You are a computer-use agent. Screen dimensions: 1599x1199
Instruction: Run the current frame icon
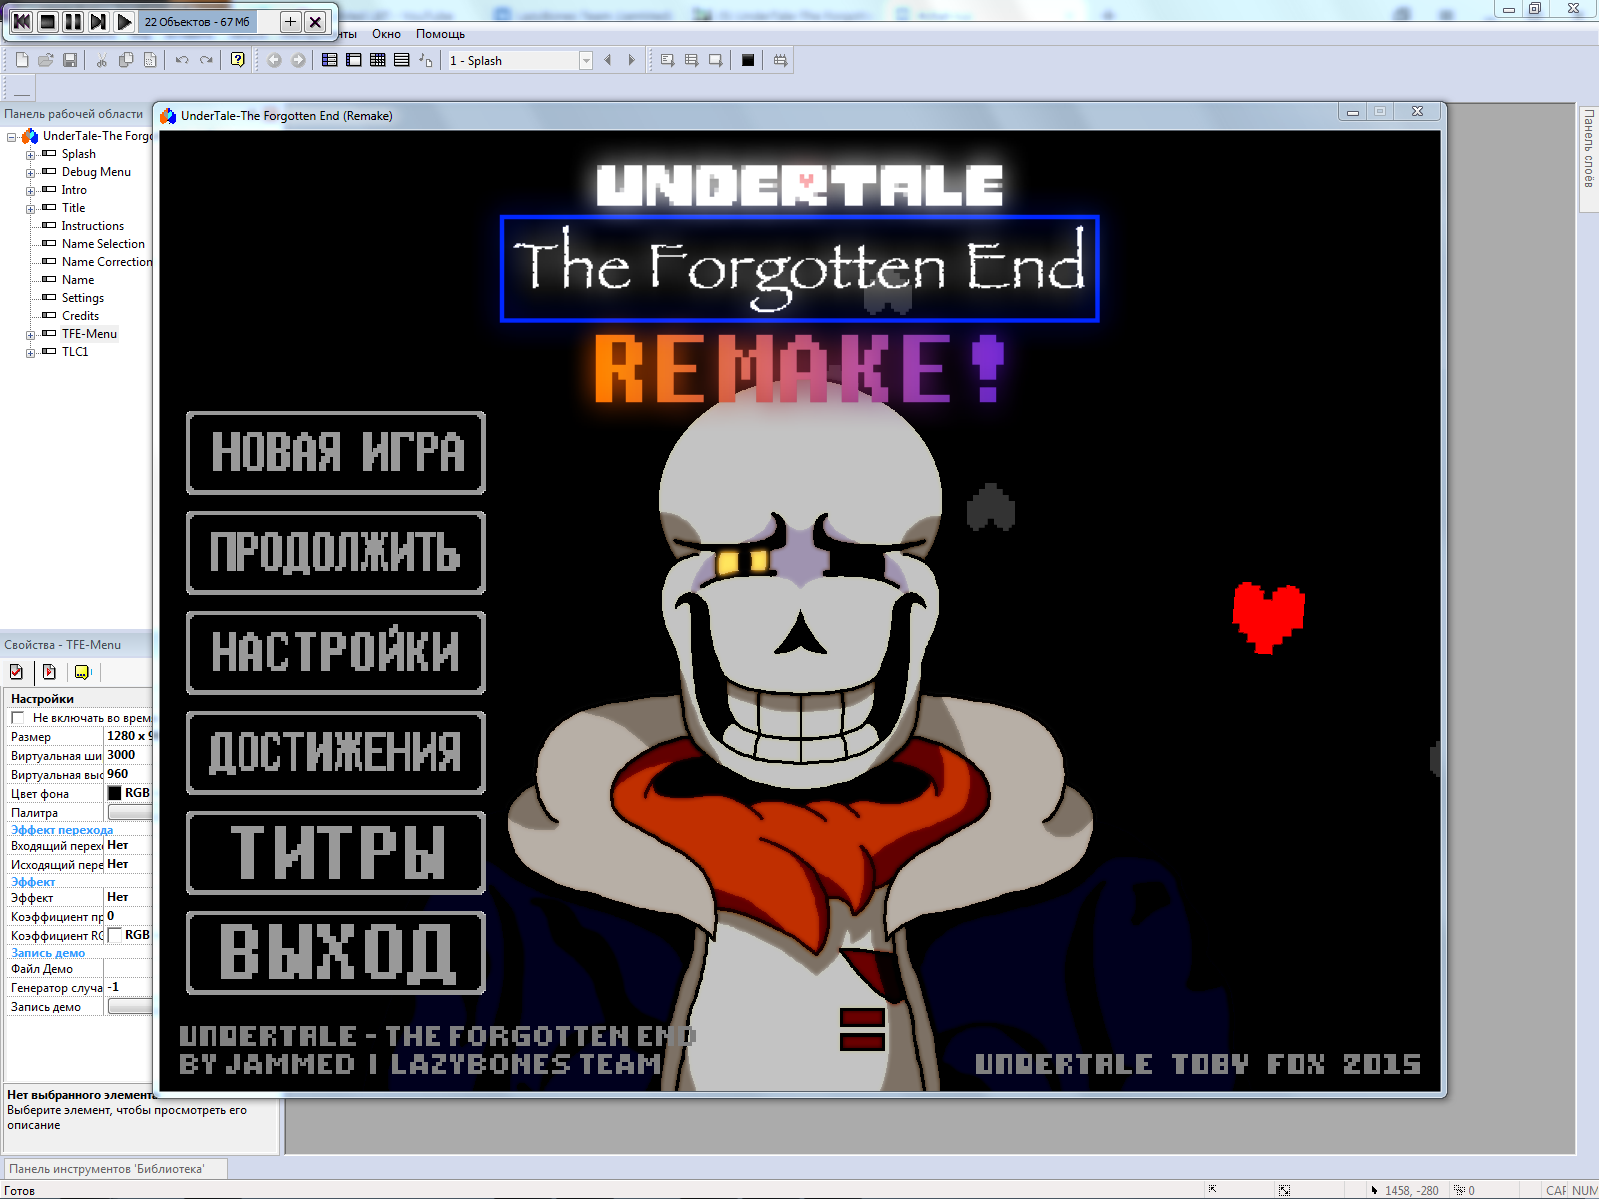click(x=716, y=60)
